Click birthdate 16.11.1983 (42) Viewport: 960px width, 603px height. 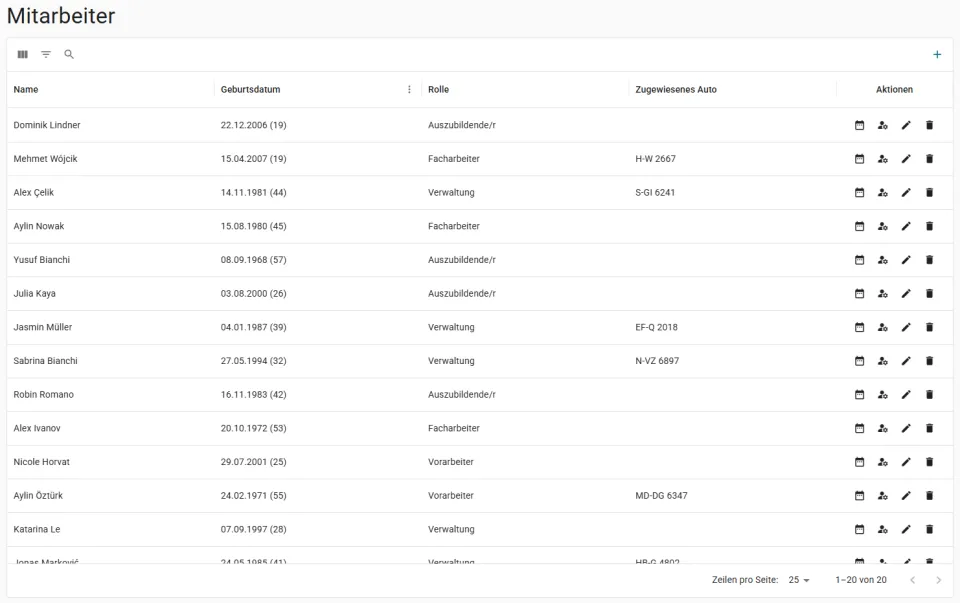[253, 394]
